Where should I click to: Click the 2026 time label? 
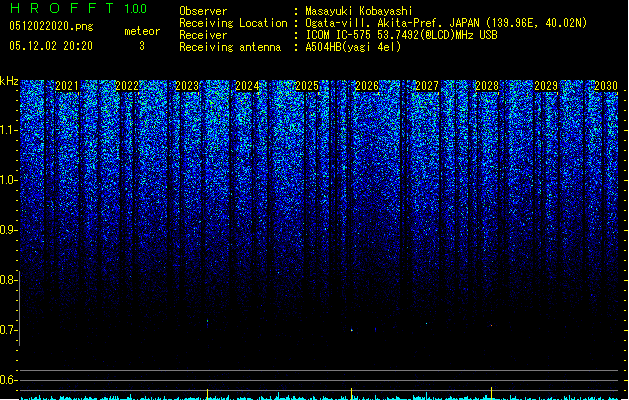point(367,86)
